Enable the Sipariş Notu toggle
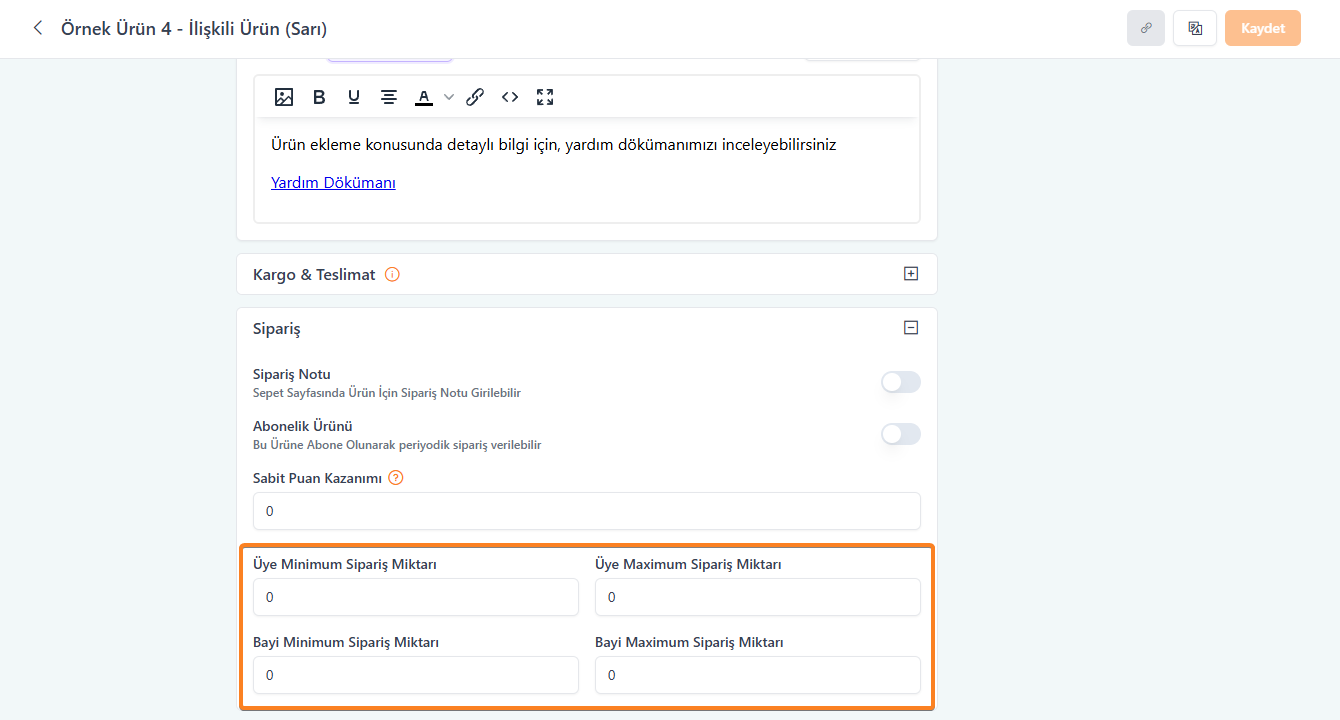 [x=900, y=382]
